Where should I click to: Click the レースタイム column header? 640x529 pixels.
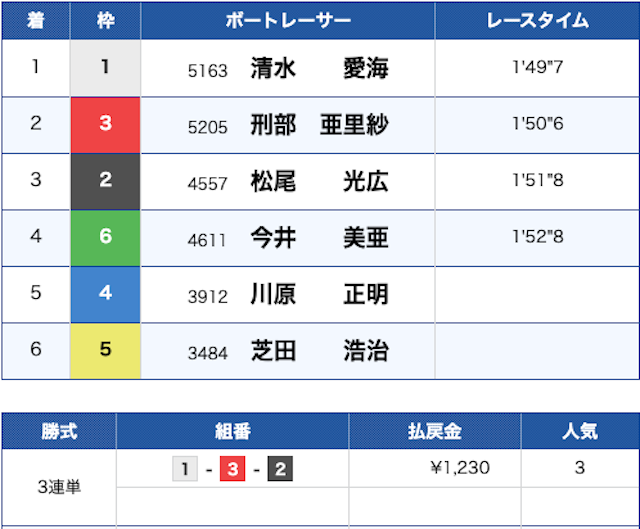click(x=536, y=20)
